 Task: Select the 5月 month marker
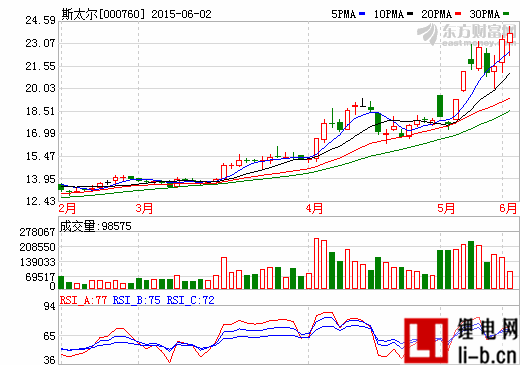446,209
